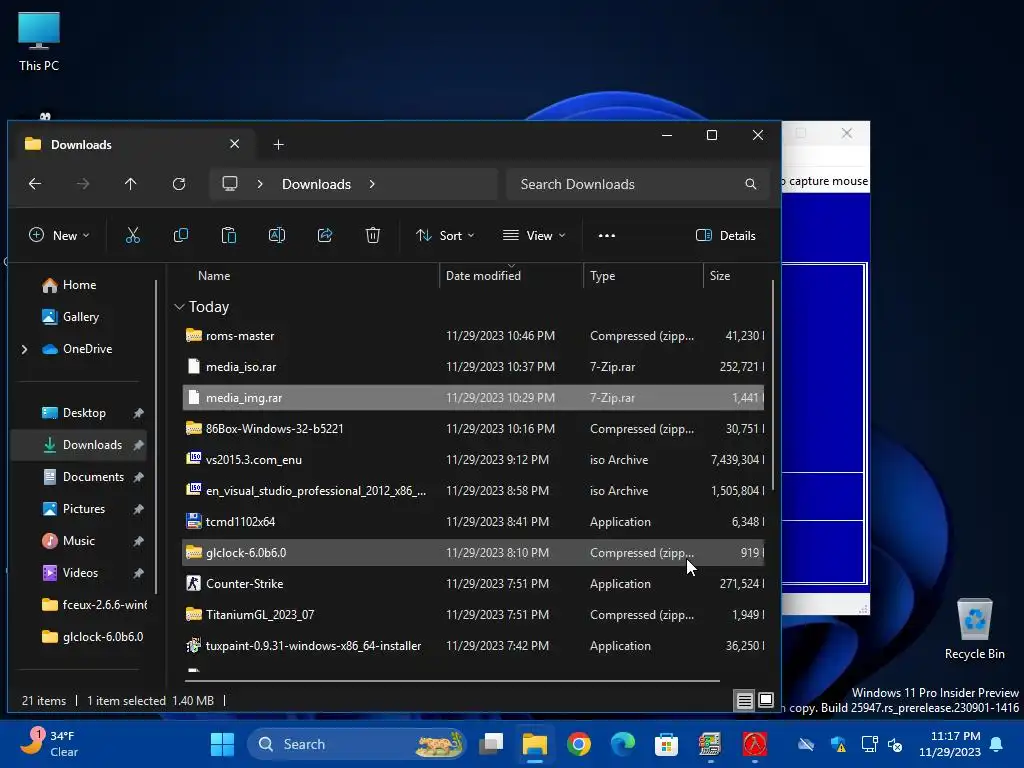The height and width of the screenshot is (768, 1024).
Task: Click the search magnifier icon in Explorer
Action: point(751,184)
